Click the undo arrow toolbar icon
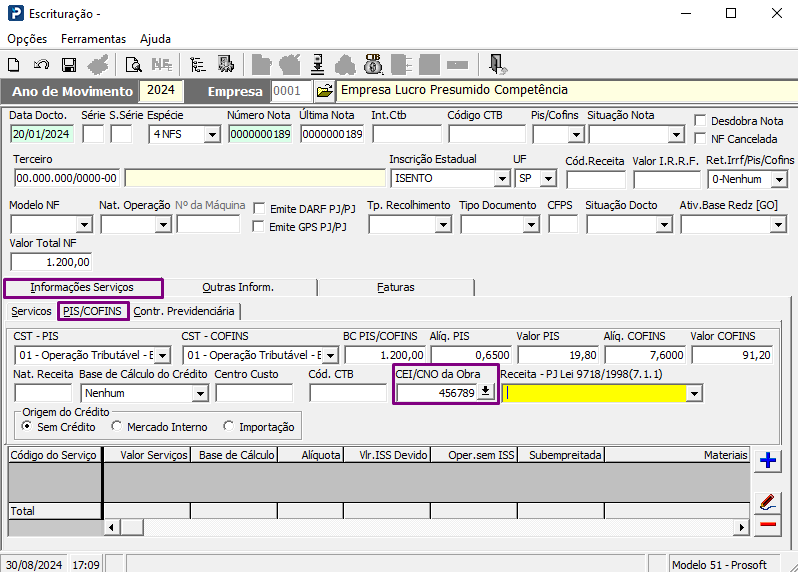The height and width of the screenshot is (572, 798). (41, 65)
